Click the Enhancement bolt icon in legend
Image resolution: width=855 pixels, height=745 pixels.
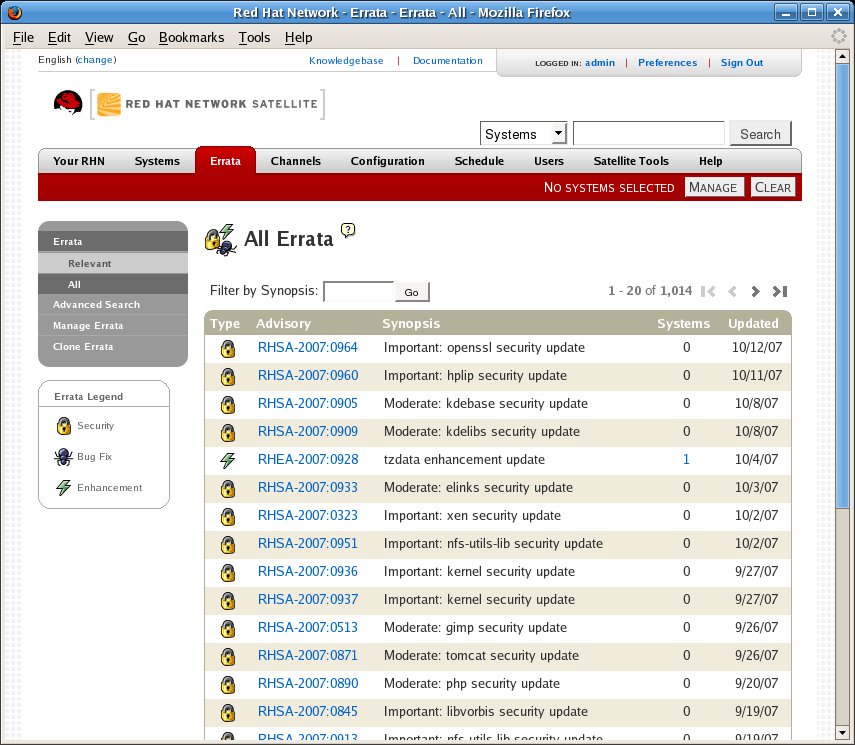pyautogui.click(x=64, y=487)
